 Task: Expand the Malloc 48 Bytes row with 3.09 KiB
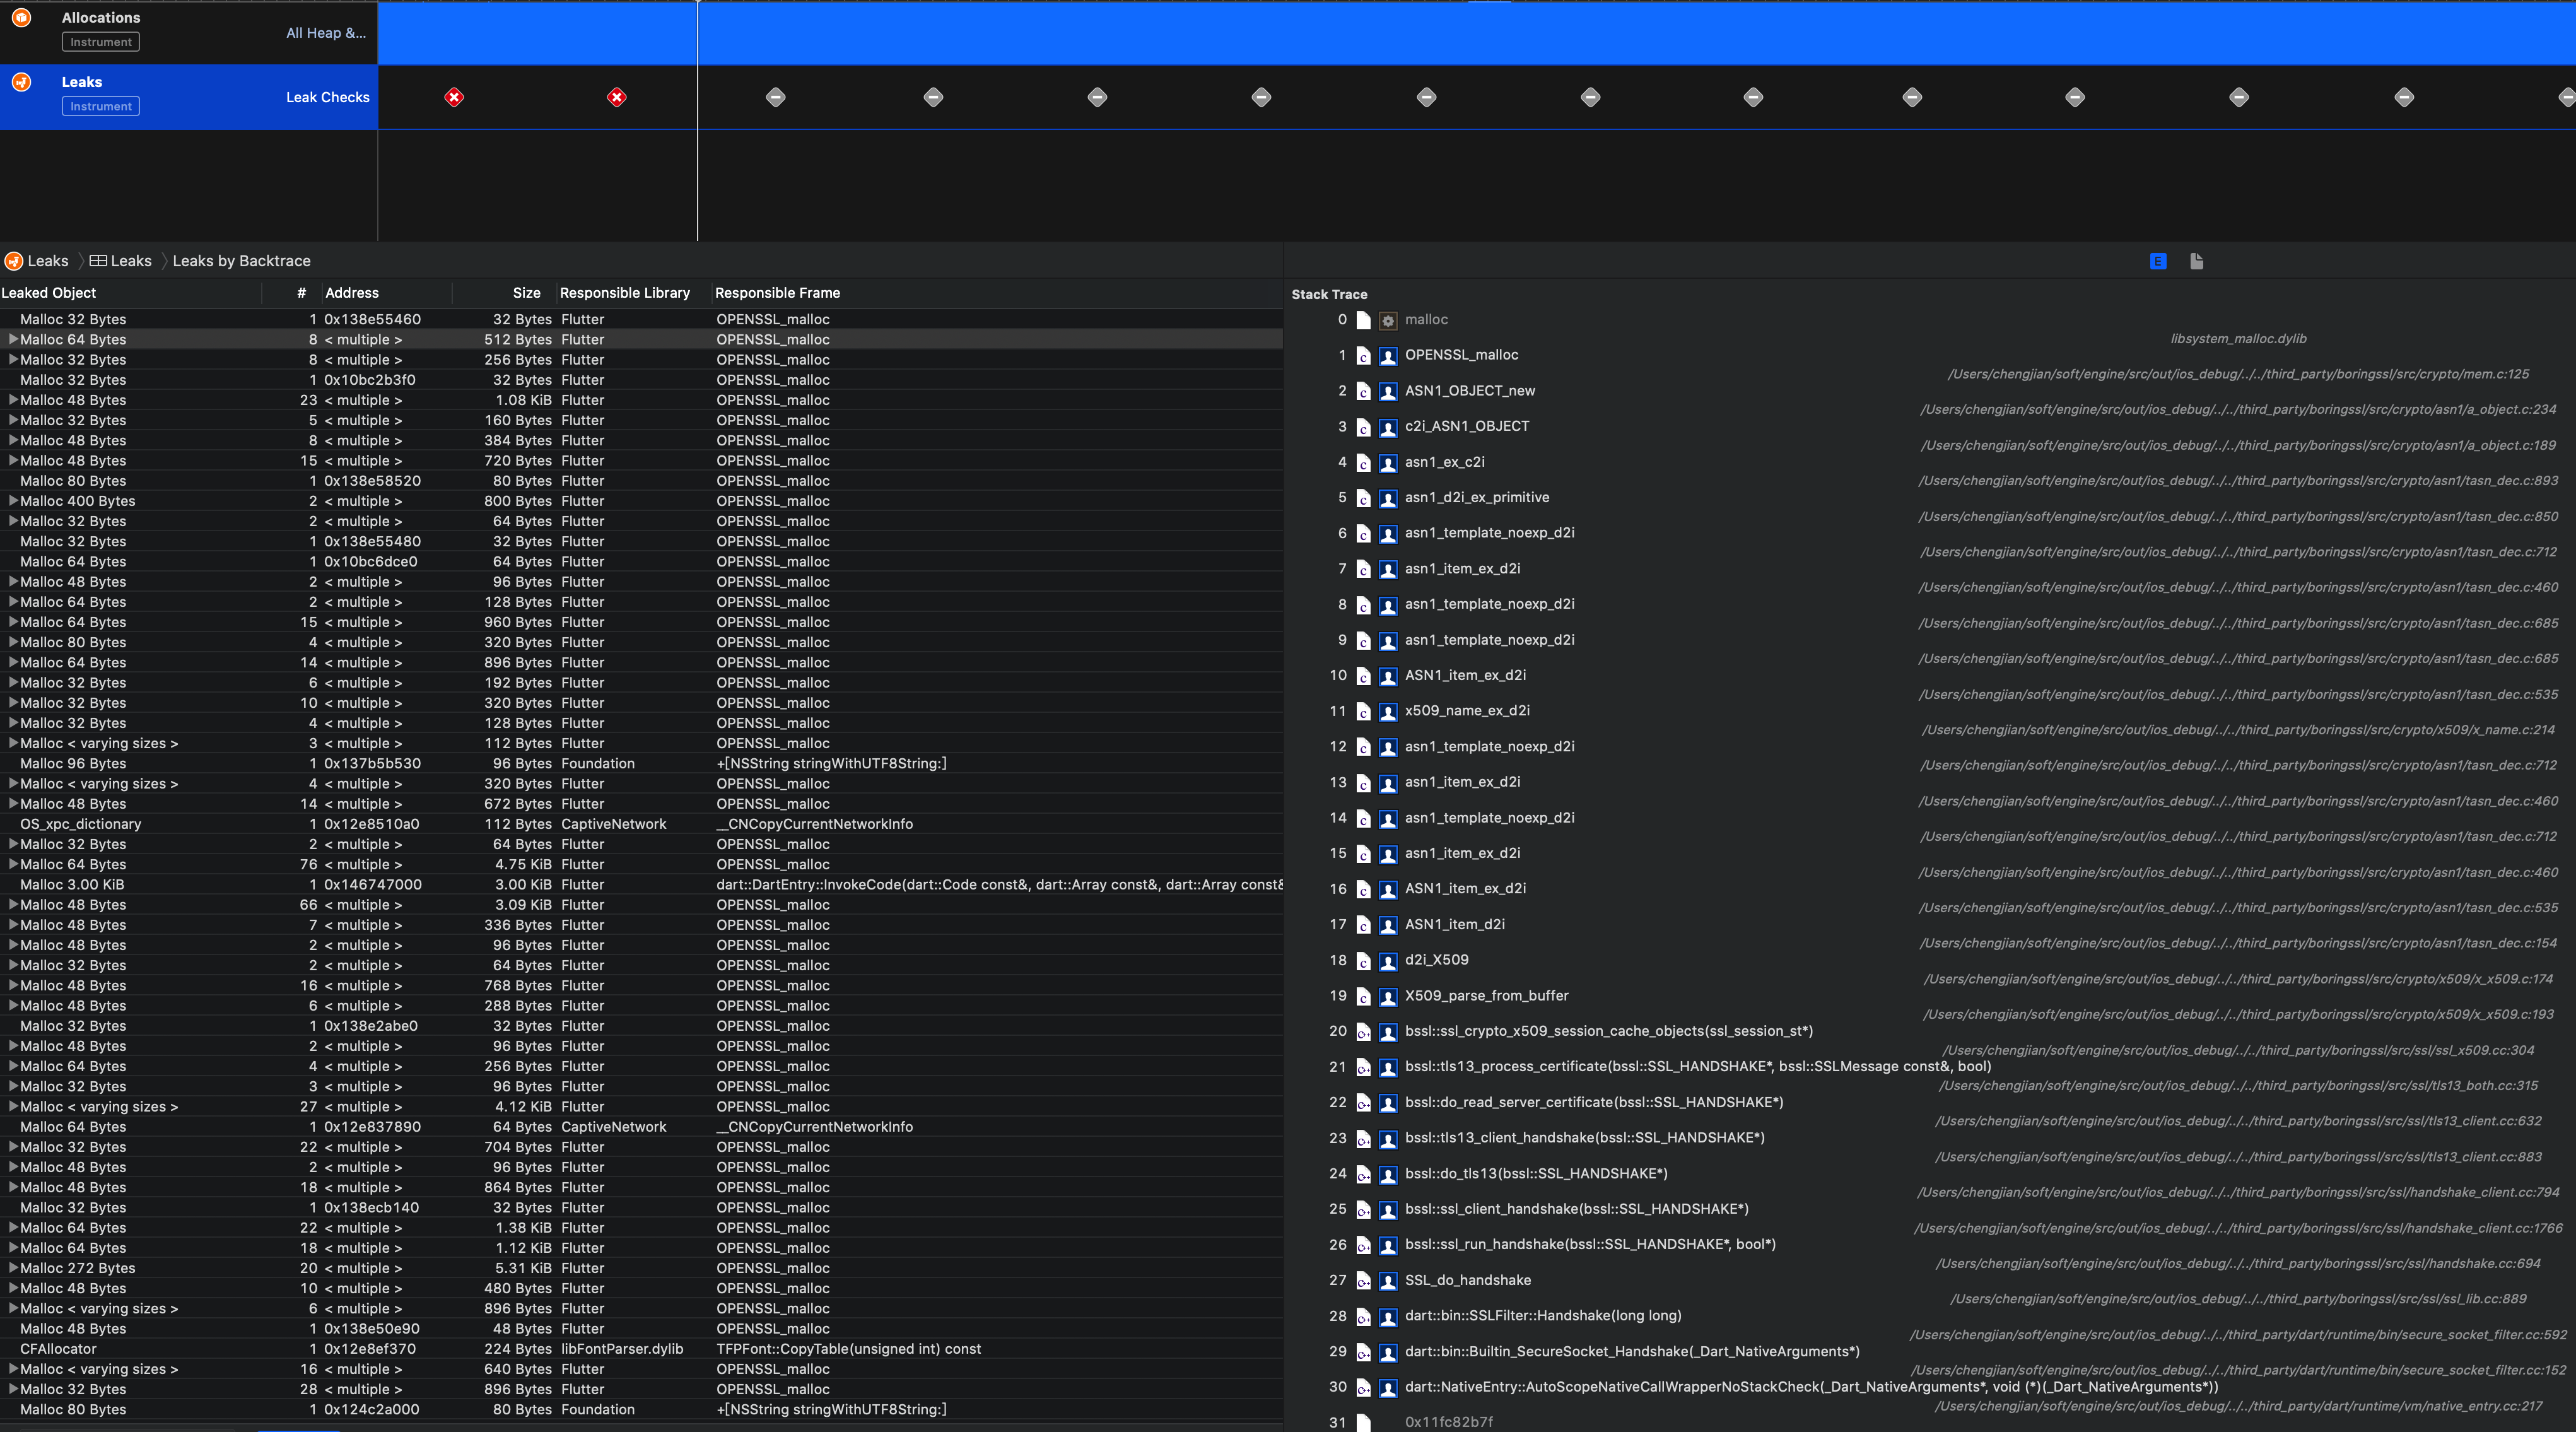[x=13, y=905]
